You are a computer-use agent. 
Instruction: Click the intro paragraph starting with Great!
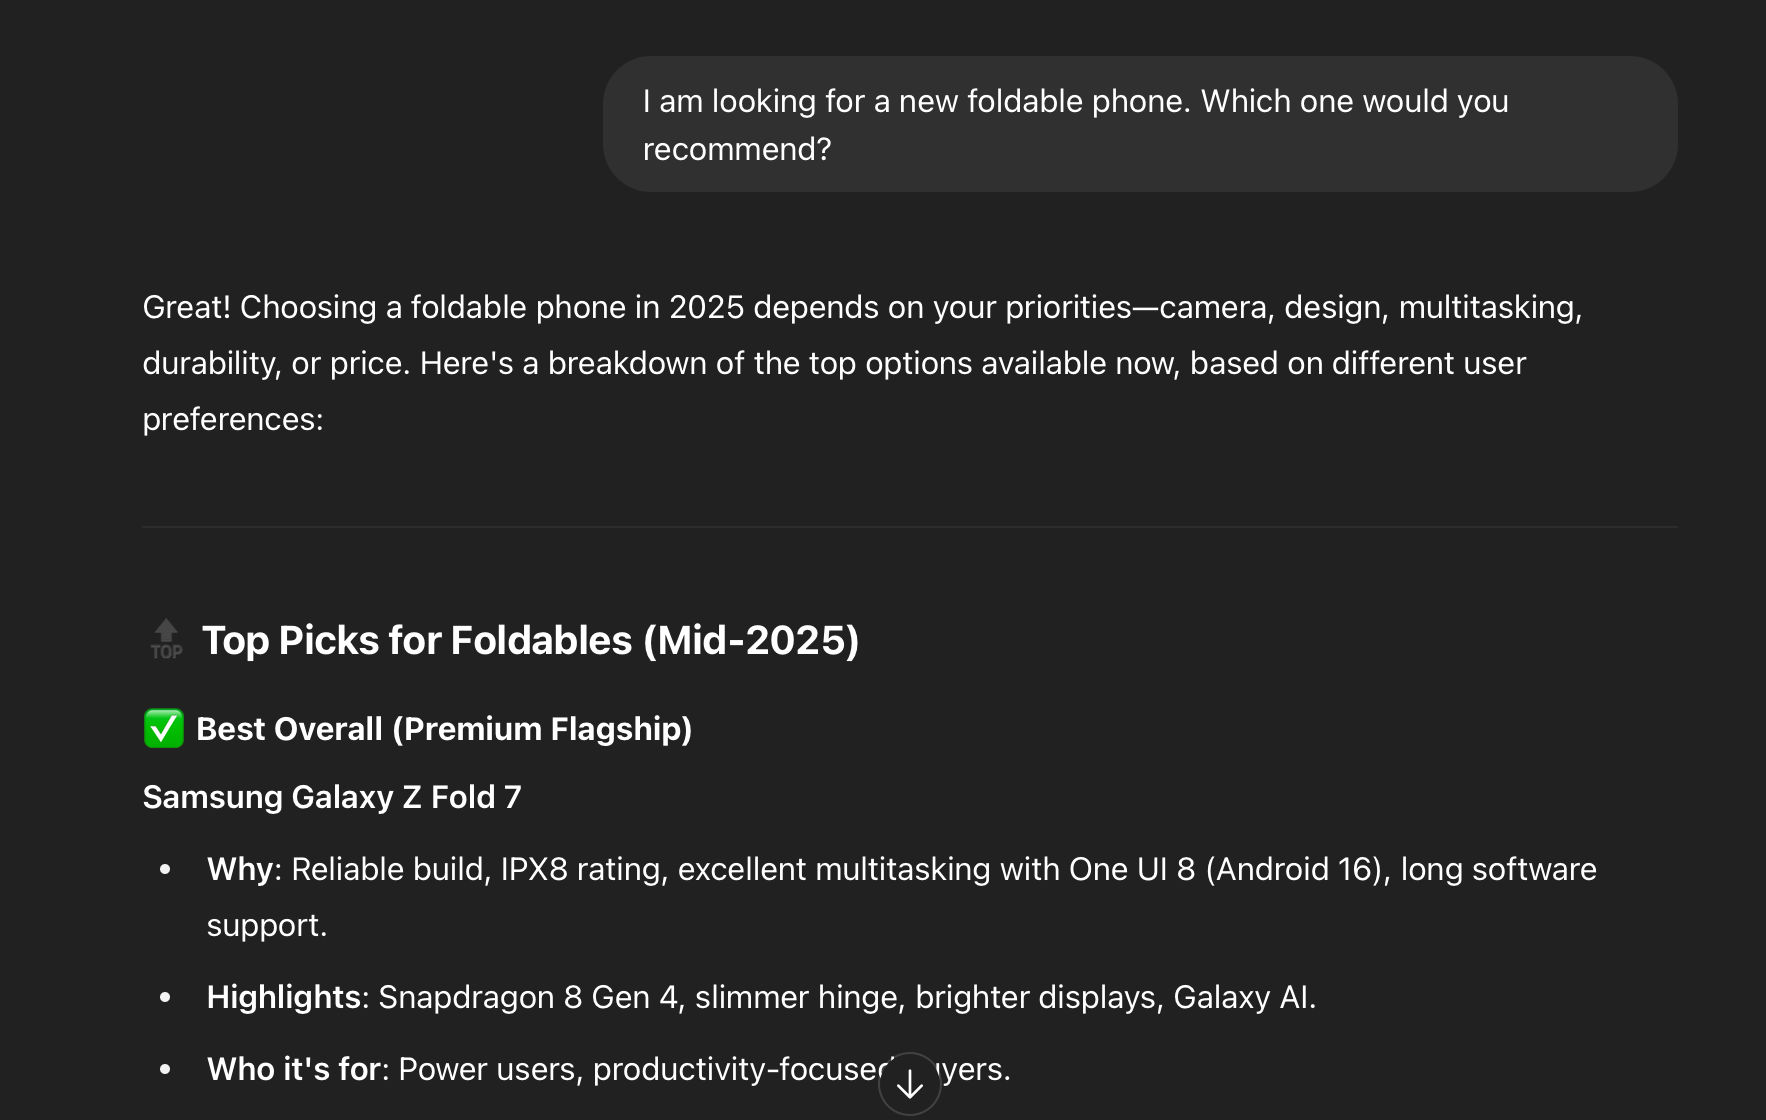coord(862,363)
